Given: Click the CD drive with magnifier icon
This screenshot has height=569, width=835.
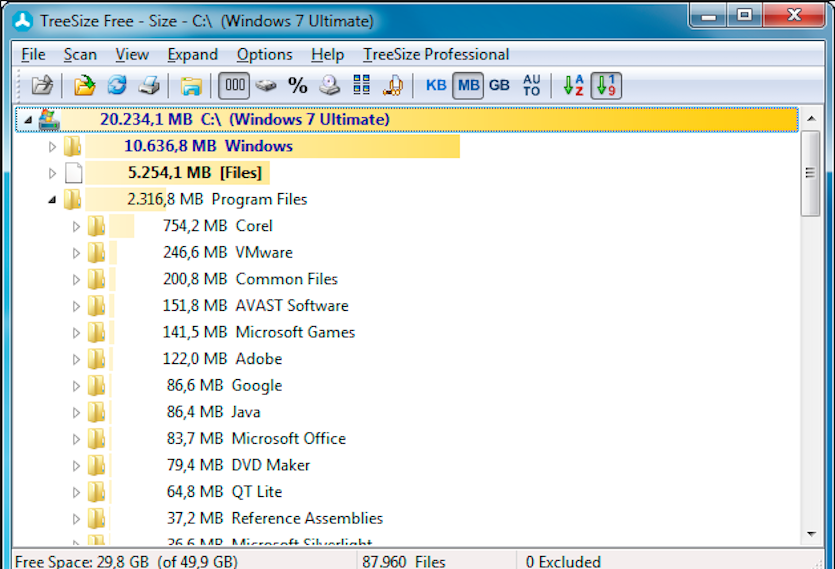Looking at the screenshot, I should [330, 85].
